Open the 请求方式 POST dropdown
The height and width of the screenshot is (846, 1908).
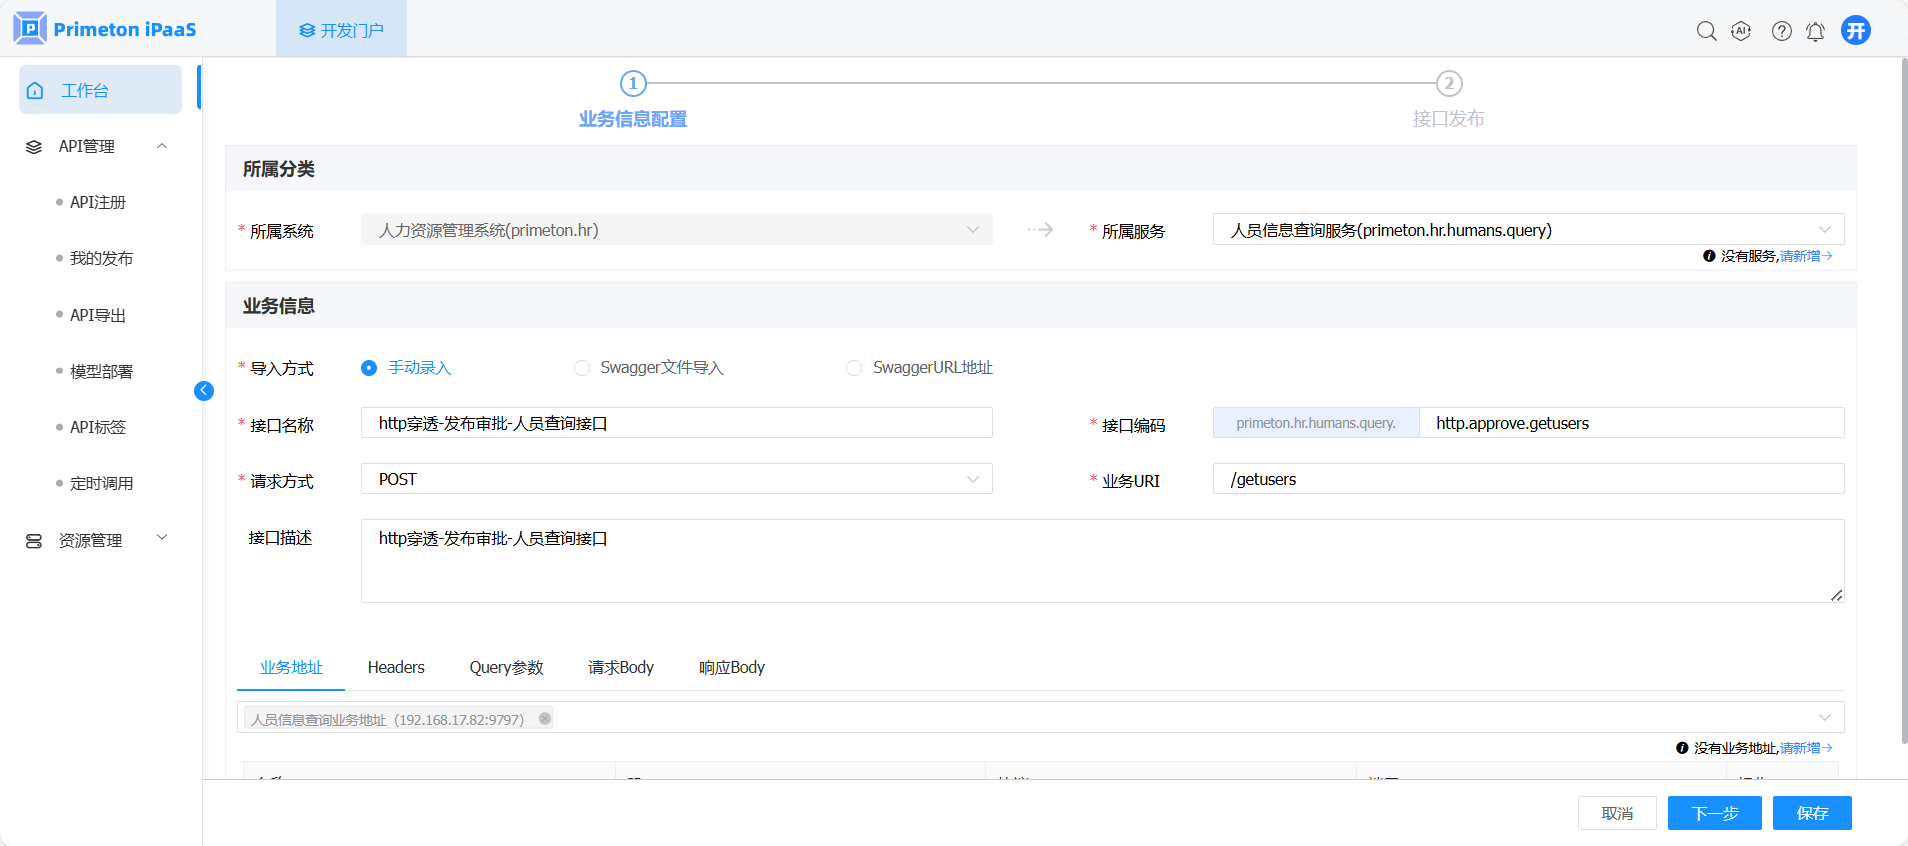tap(676, 479)
